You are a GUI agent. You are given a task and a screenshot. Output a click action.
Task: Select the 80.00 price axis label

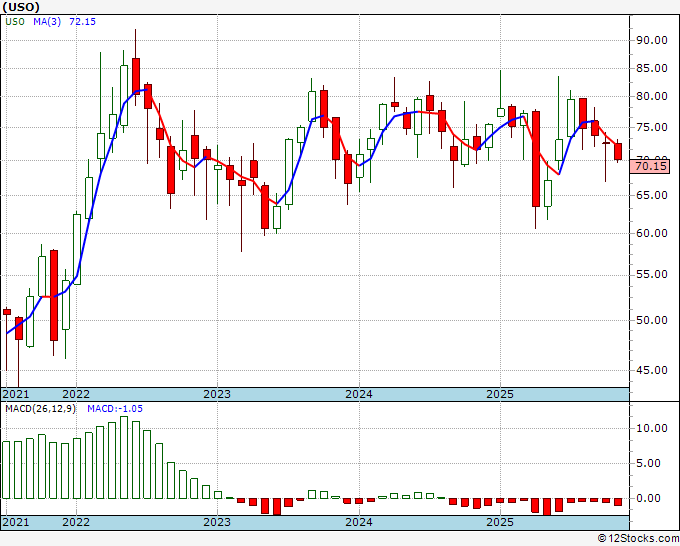coord(652,96)
